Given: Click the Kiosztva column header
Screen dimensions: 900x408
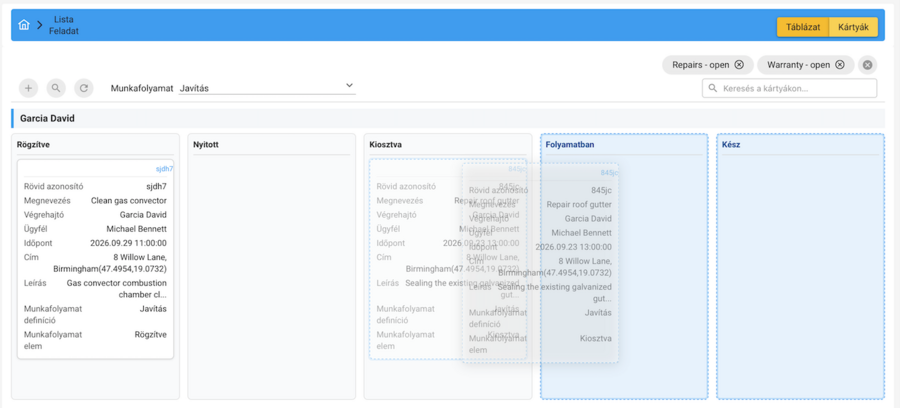Looking at the screenshot, I should [x=386, y=145].
